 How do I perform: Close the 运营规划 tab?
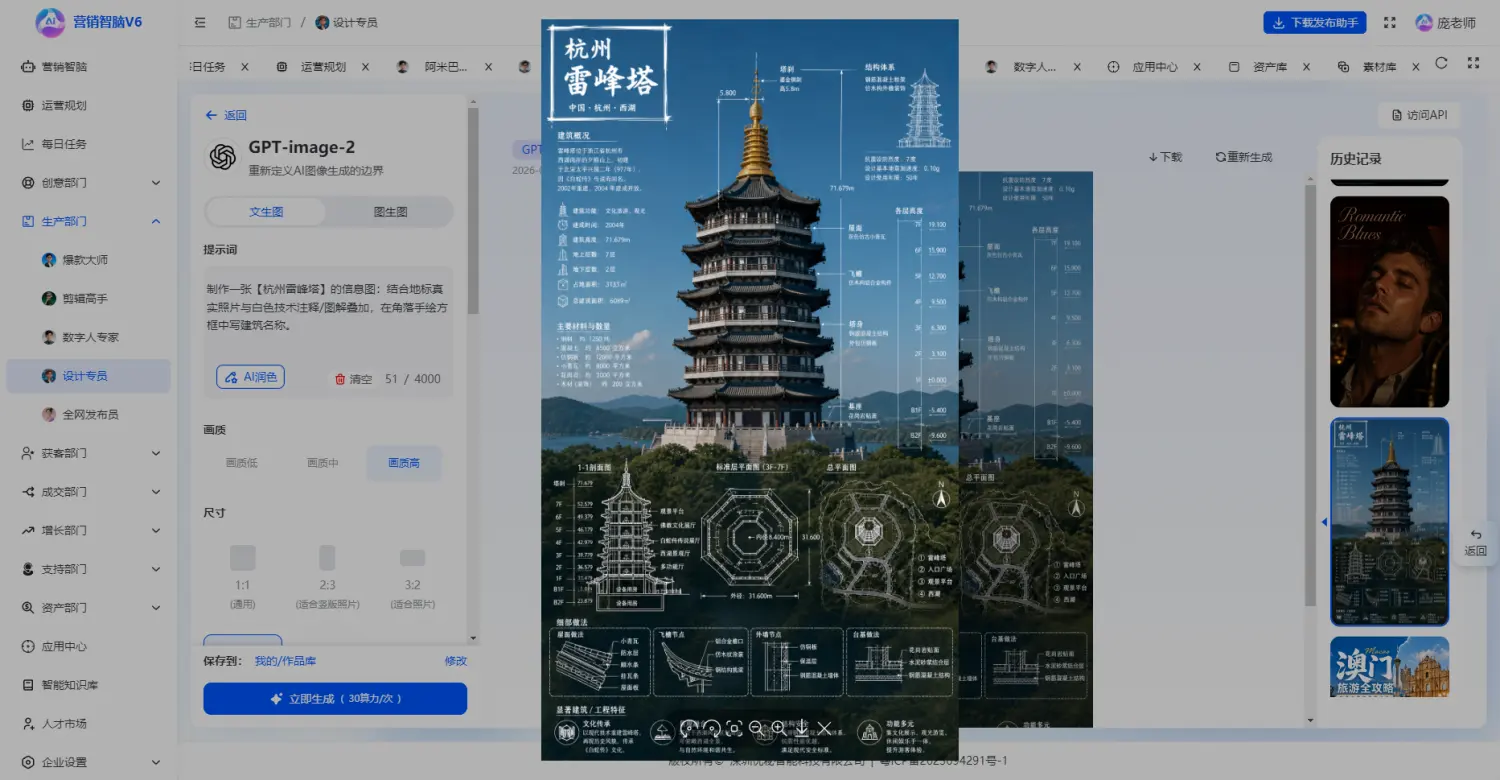point(365,67)
